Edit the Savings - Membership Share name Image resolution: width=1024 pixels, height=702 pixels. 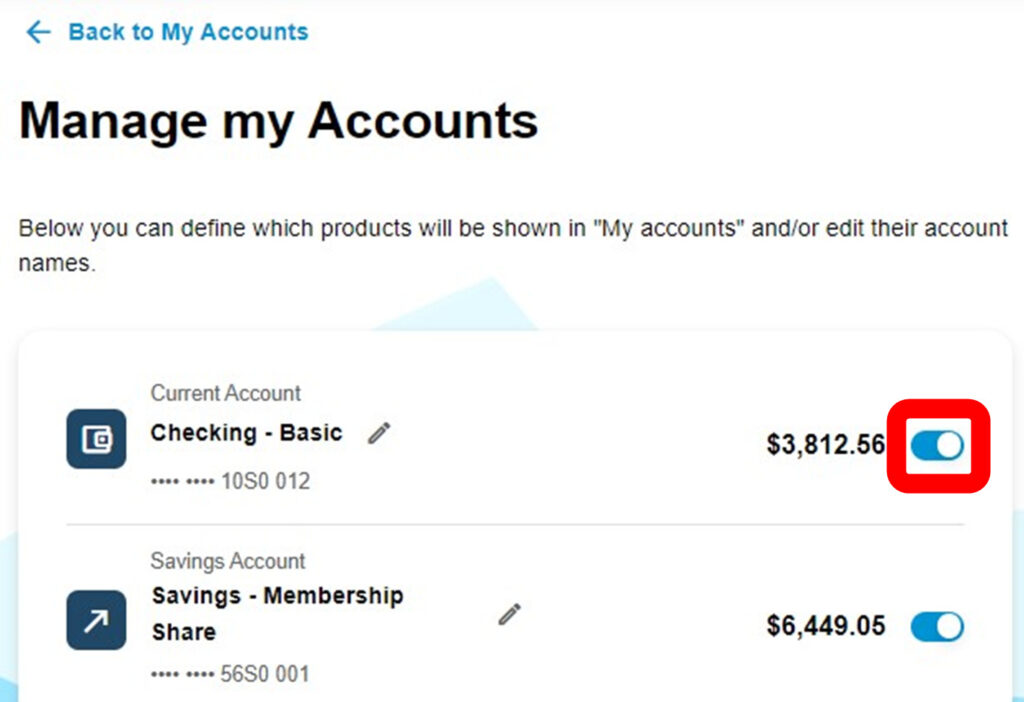[x=510, y=614]
